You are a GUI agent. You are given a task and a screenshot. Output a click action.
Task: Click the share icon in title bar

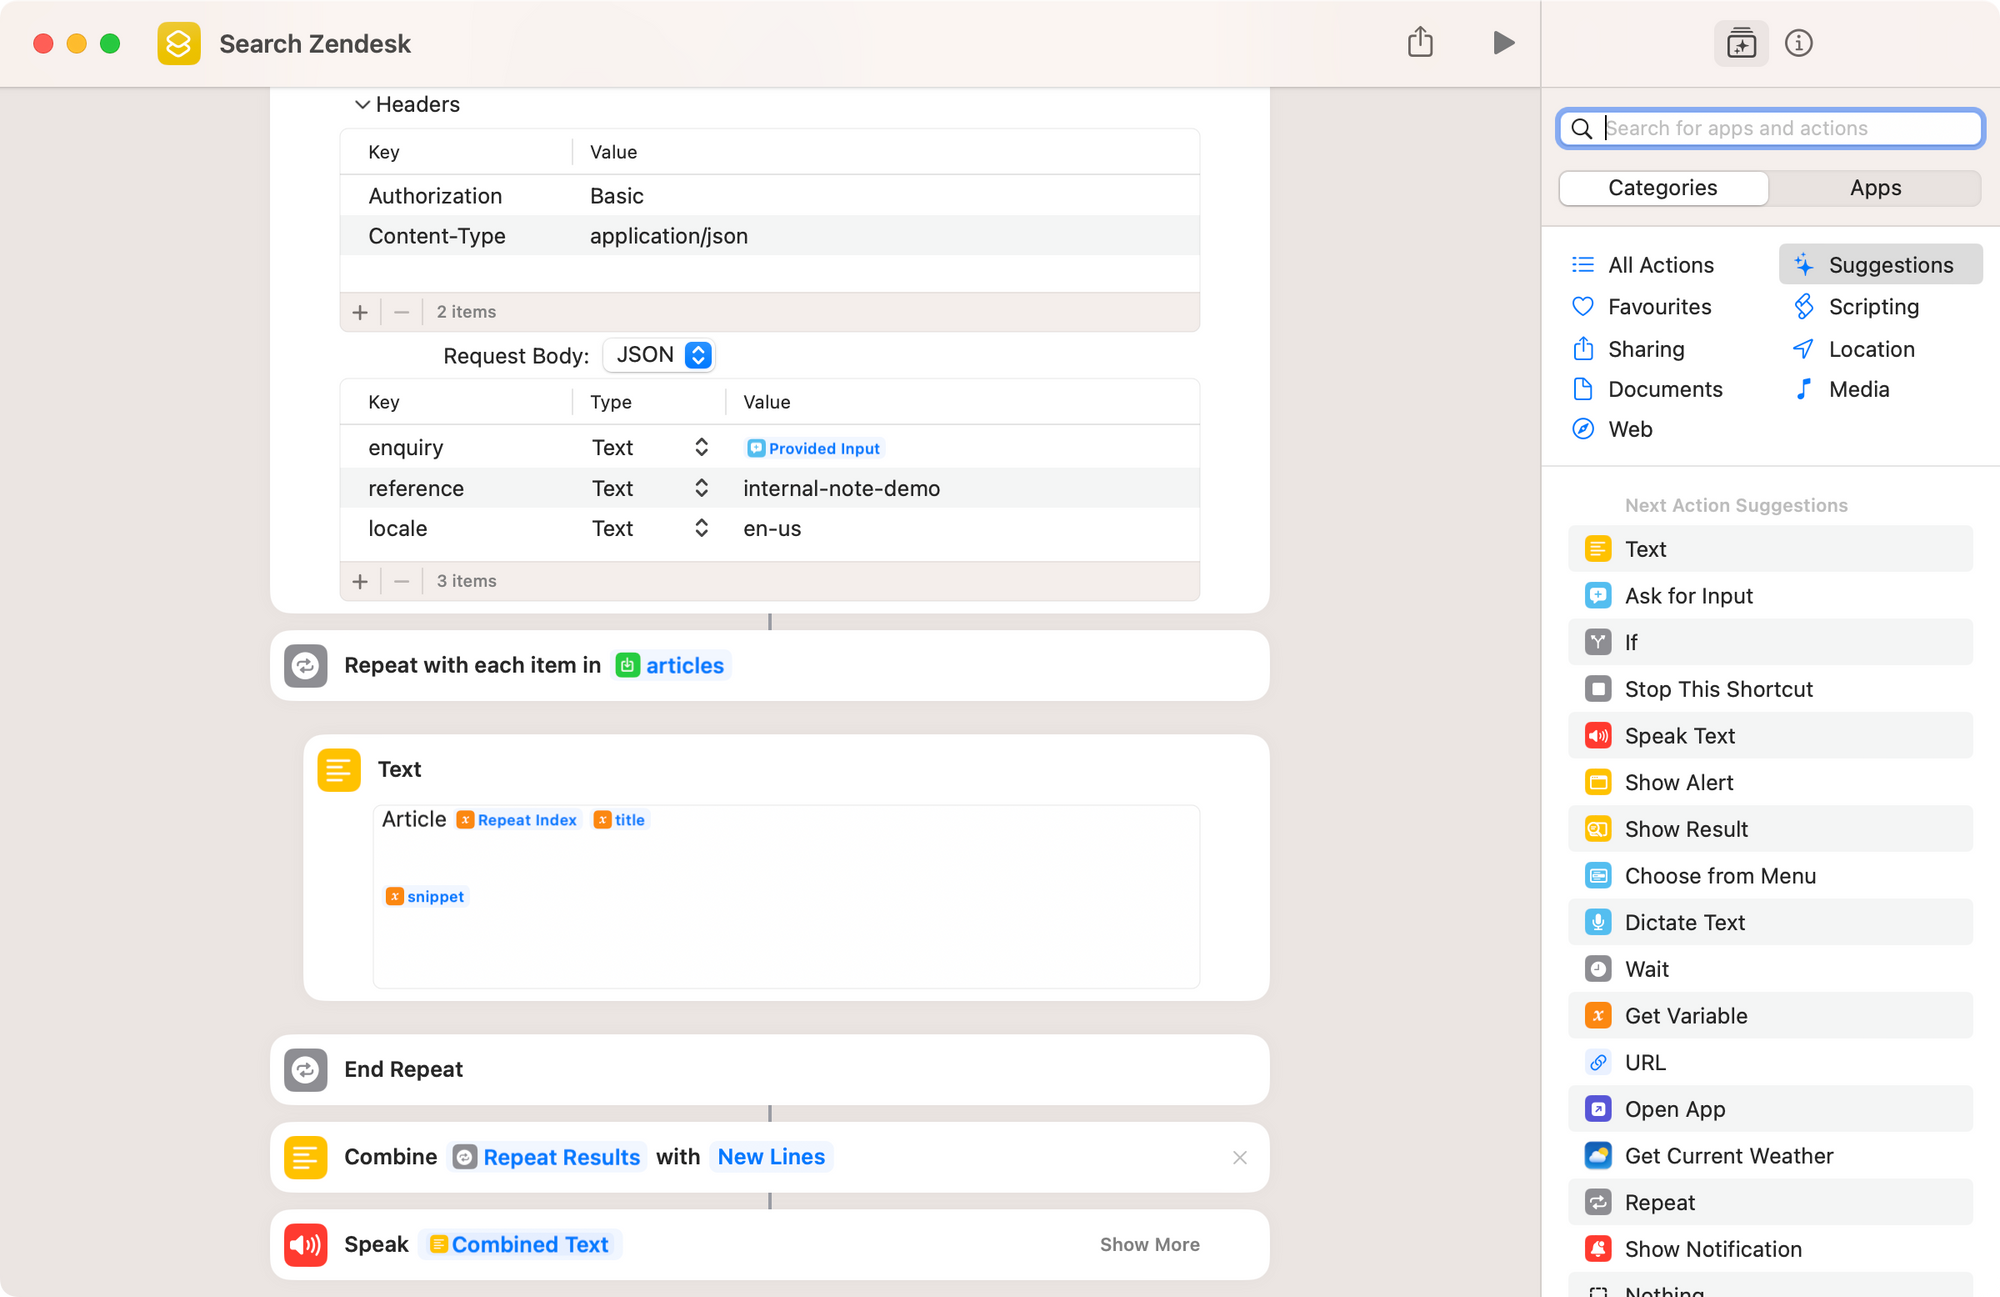[x=1420, y=43]
